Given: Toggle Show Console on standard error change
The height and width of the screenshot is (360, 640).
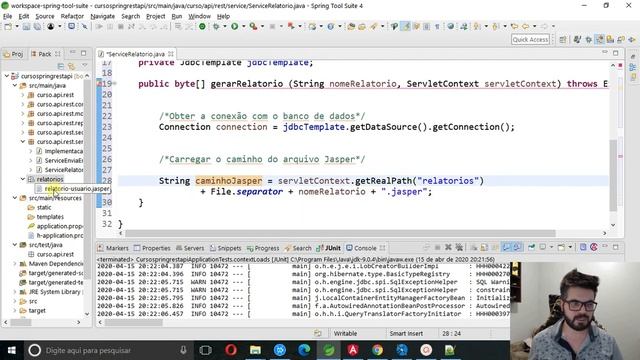Looking at the screenshot, I should pyautogui.click(x=517, y=247).
